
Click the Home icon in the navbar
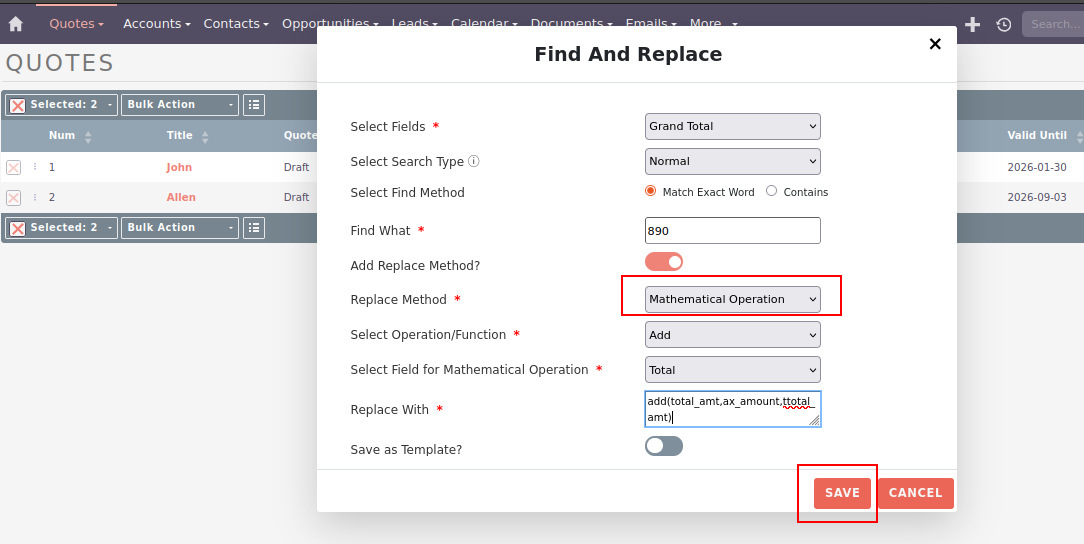click(x=16, y=24)
